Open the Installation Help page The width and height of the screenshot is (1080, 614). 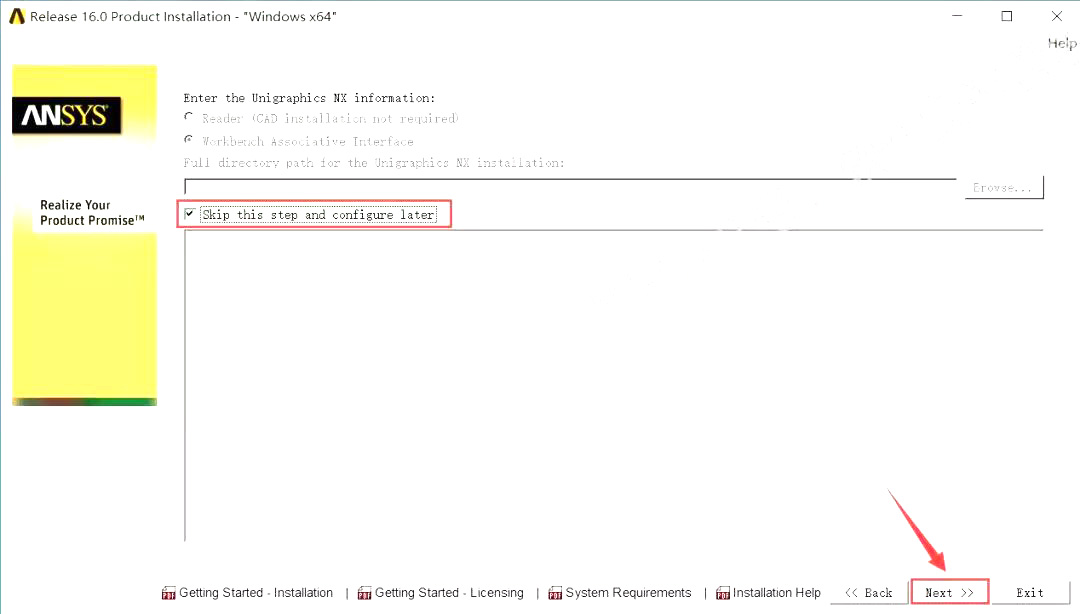[x=777, y=592]
